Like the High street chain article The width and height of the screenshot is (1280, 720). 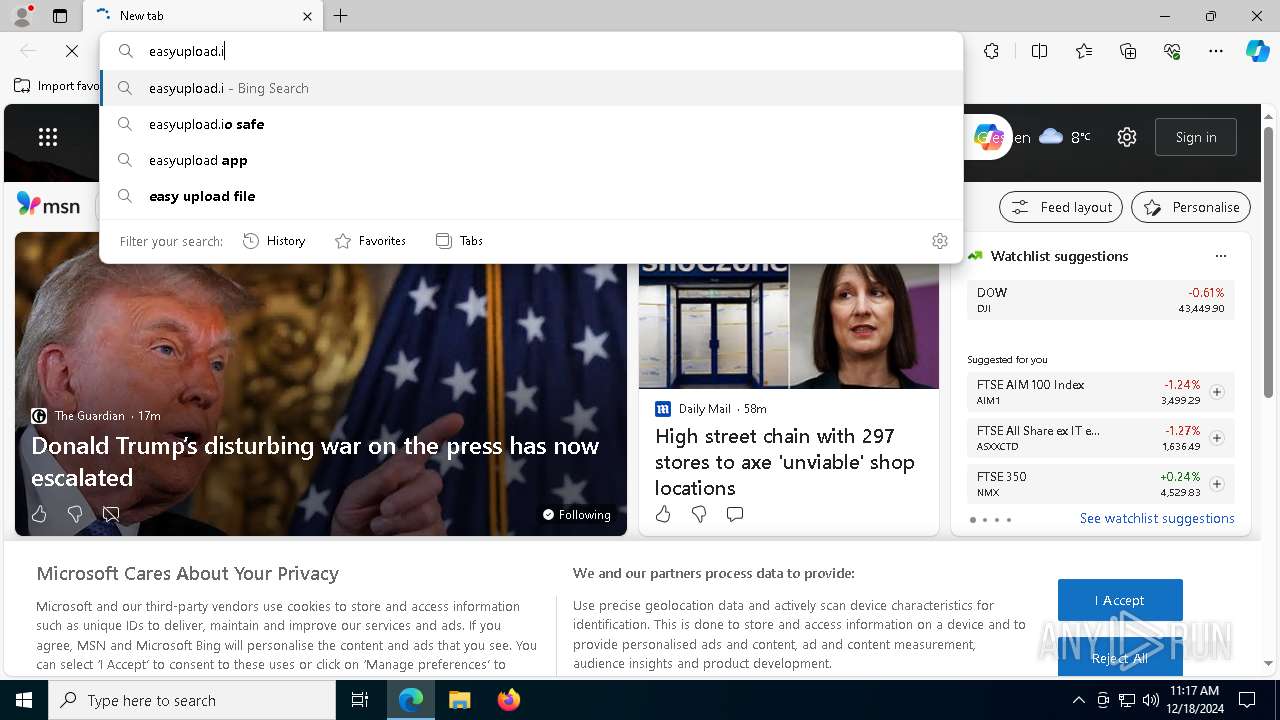coord(663,514)
